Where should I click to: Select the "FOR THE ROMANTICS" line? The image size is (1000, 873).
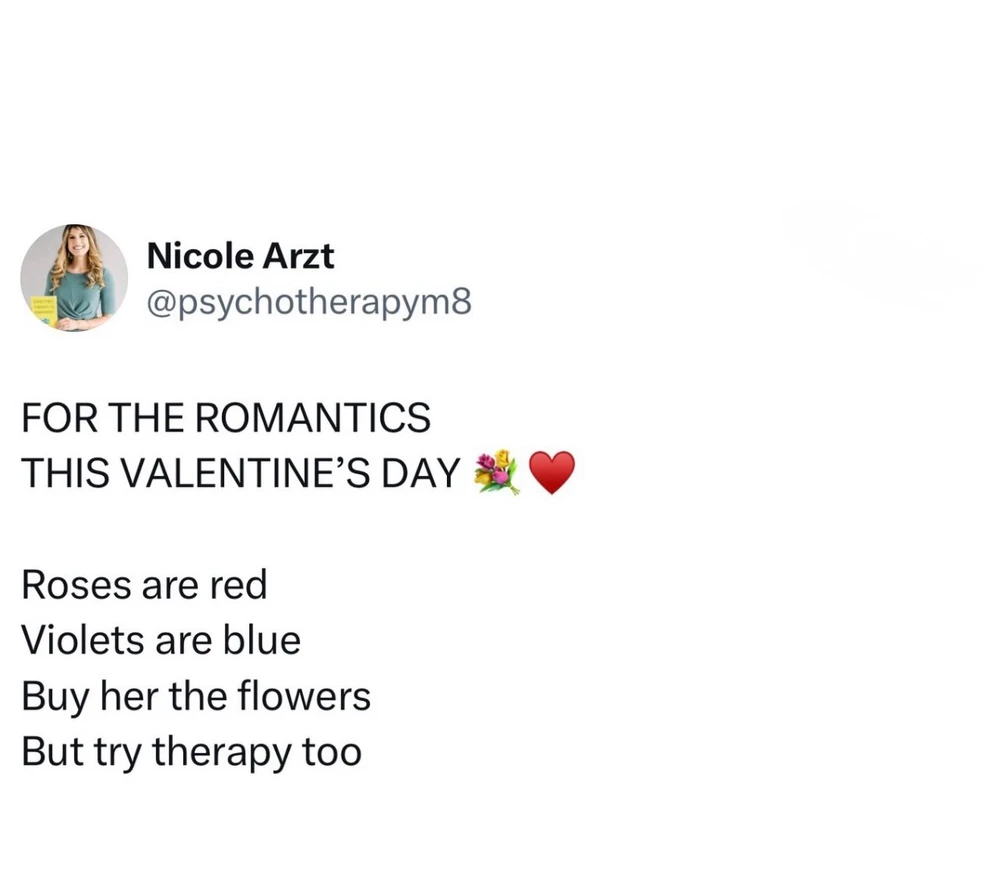click(x=226, y=417)
